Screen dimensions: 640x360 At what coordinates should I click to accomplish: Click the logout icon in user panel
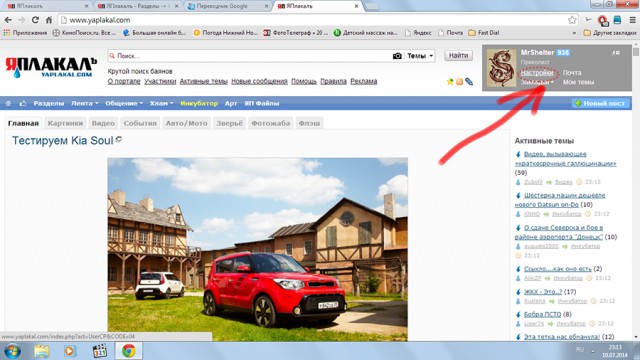click(x=616, y=53)
